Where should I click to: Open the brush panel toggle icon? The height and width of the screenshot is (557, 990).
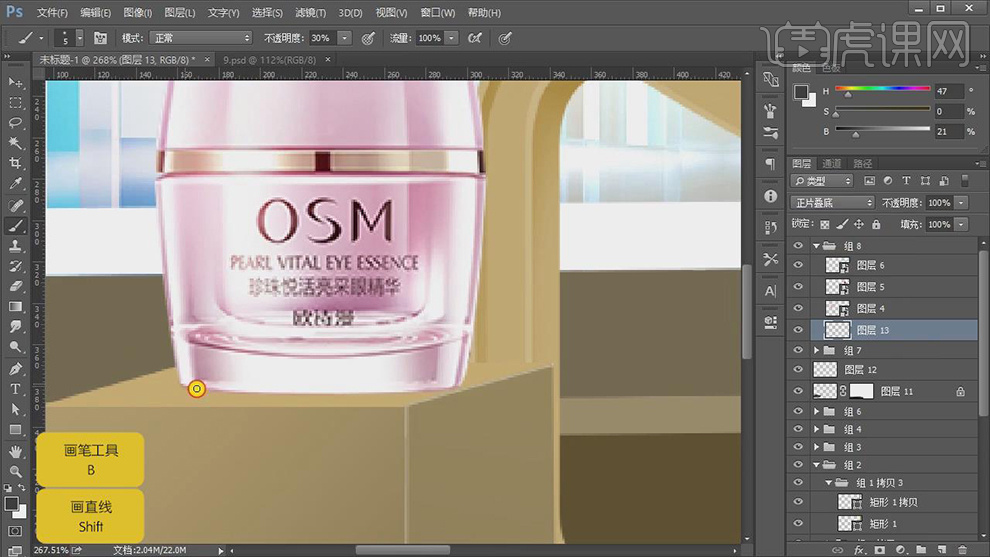point(100,38)
